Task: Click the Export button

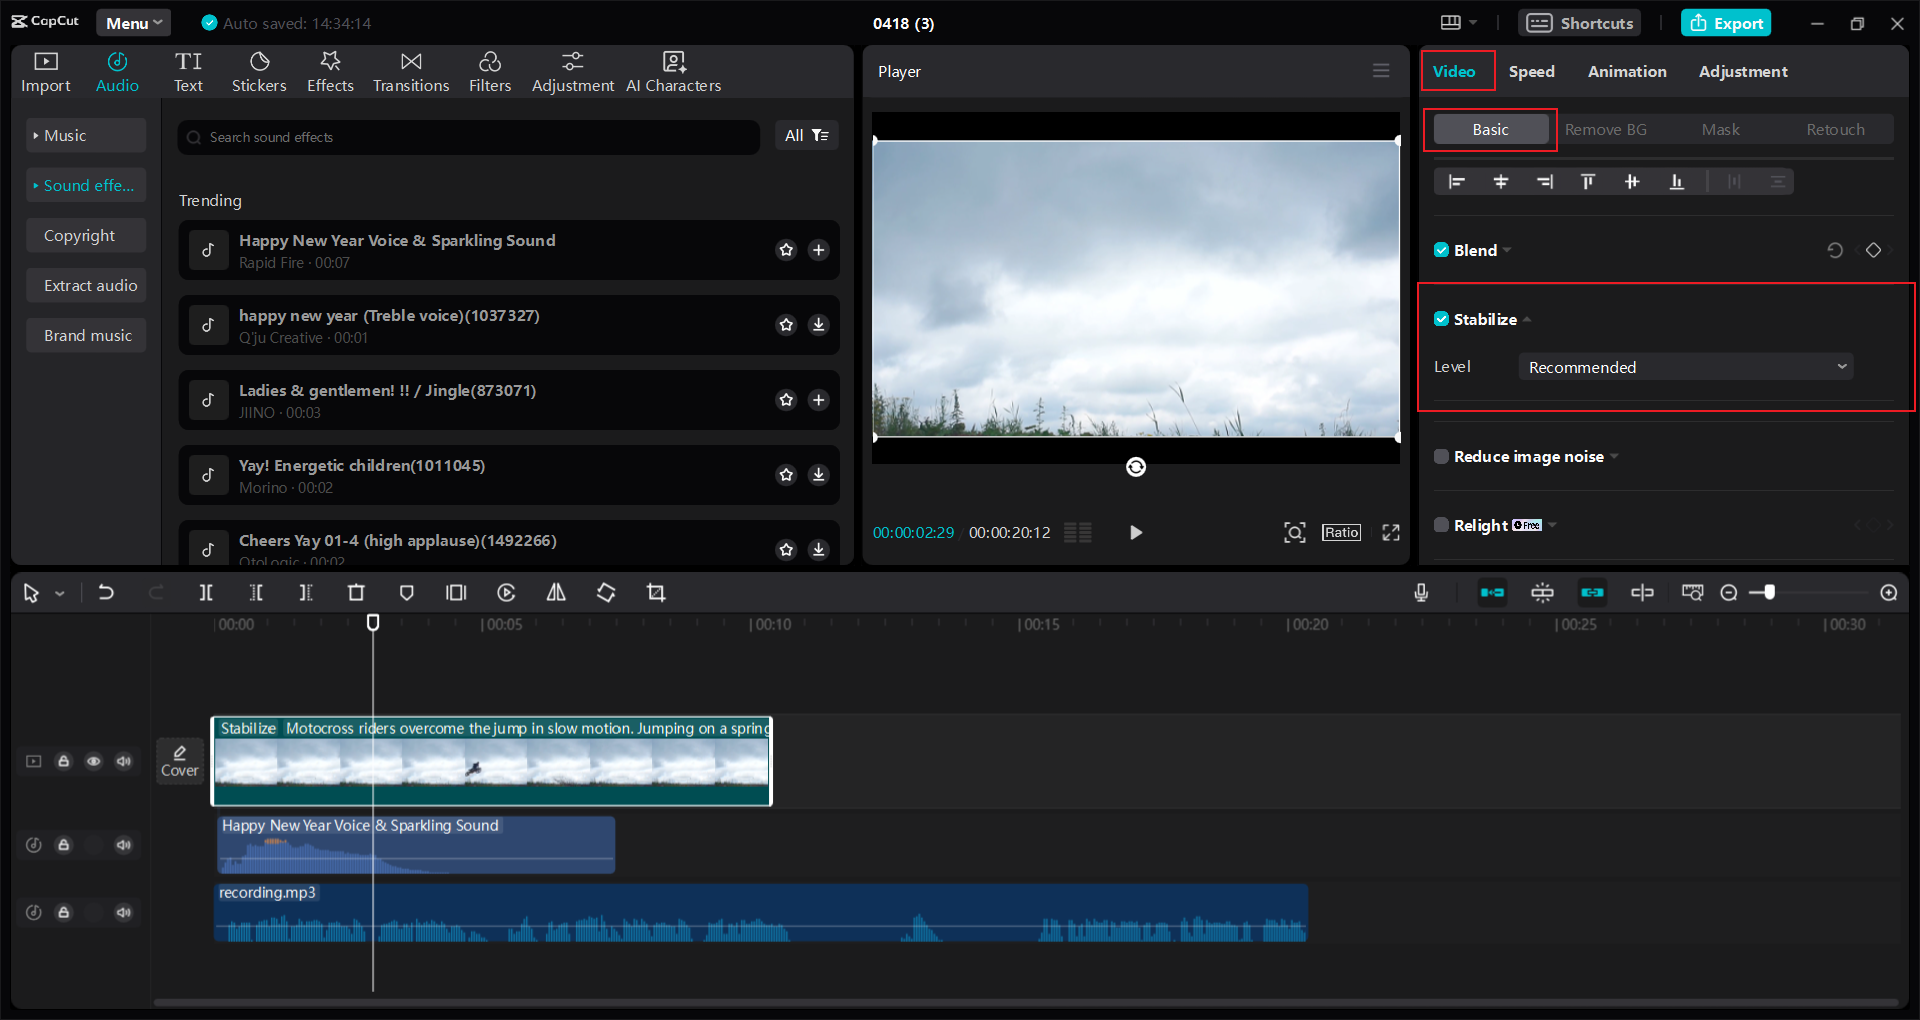Action: coord(1726,22)
